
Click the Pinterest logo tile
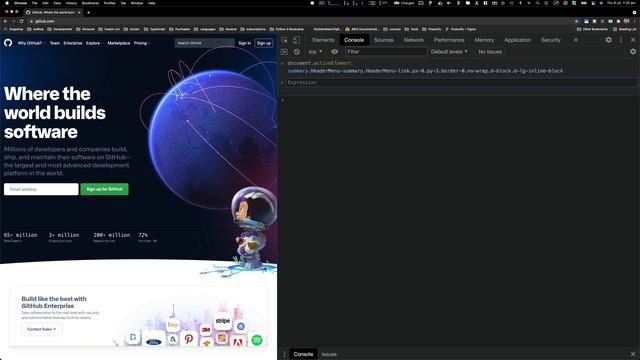click(189, 339)
